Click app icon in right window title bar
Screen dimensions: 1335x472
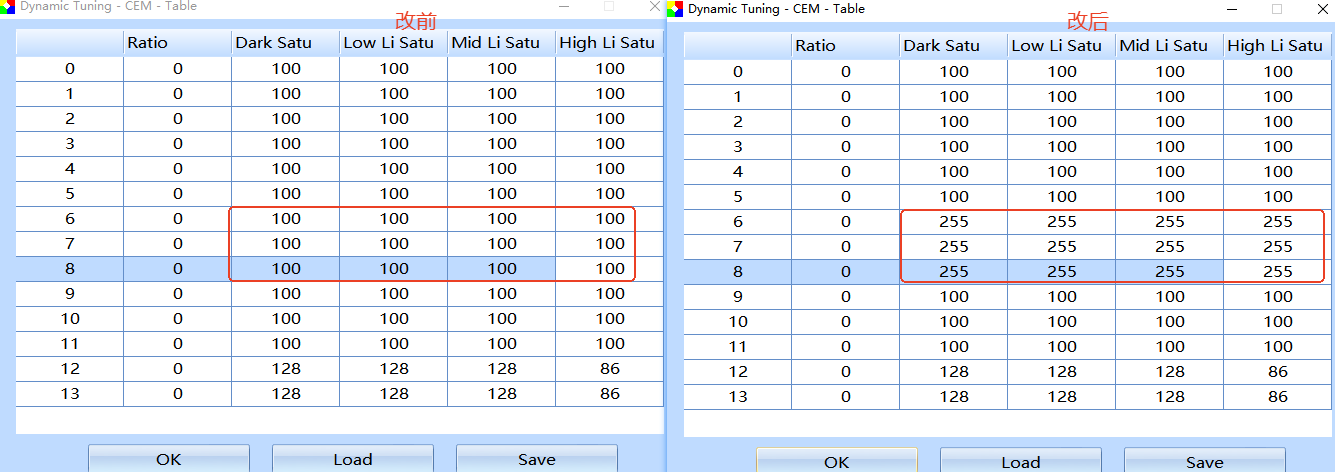coord(676,9)
